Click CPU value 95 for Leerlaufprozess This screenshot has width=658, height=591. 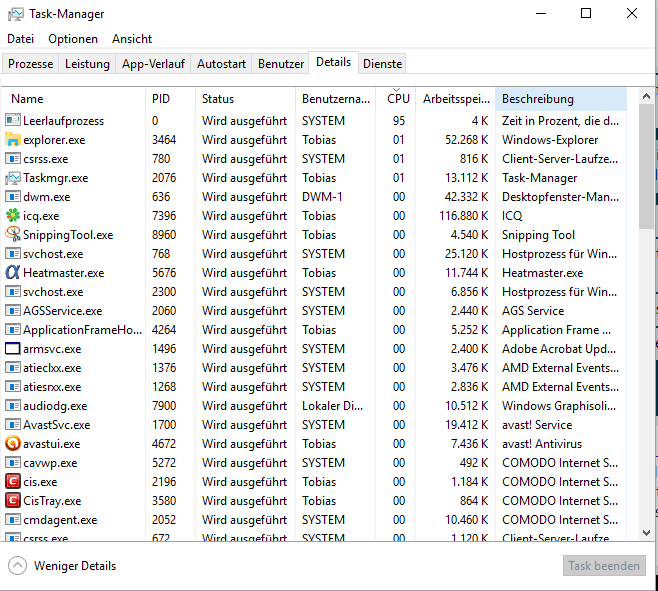(x=399, y=120)
